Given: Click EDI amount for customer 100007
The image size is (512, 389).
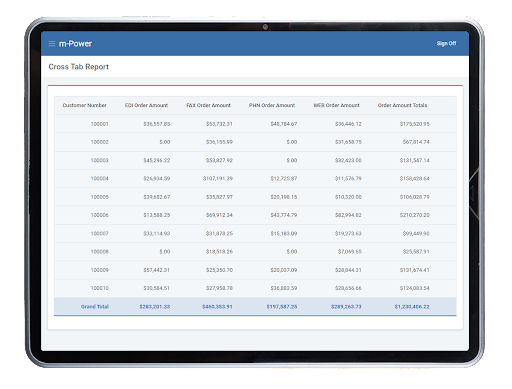Looking at the screenshot, I should (x=157, y=234).
